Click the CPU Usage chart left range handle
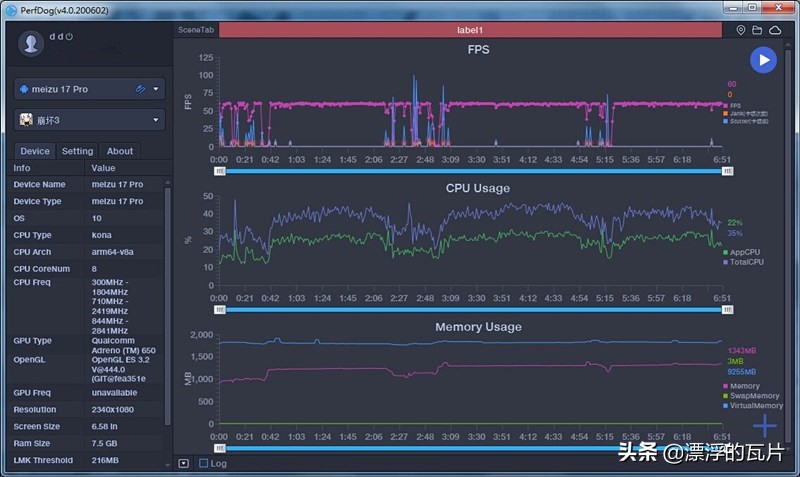The image size is (800, 477). [219, 310]
